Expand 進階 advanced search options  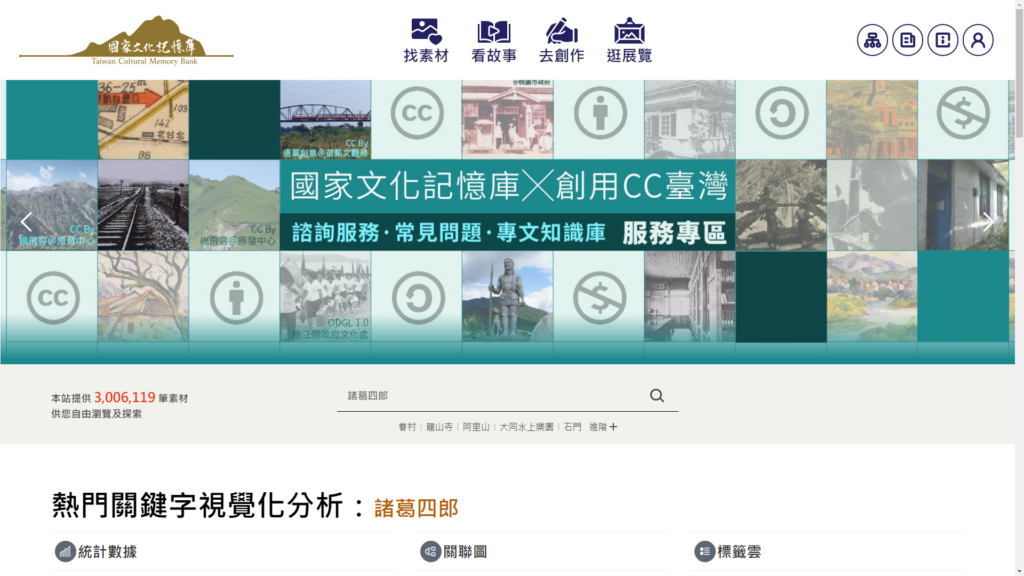[603, 427]
